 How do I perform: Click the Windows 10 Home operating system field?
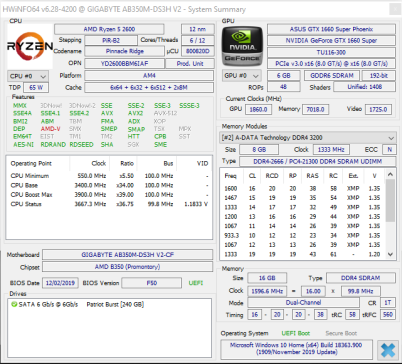point(296,349)
